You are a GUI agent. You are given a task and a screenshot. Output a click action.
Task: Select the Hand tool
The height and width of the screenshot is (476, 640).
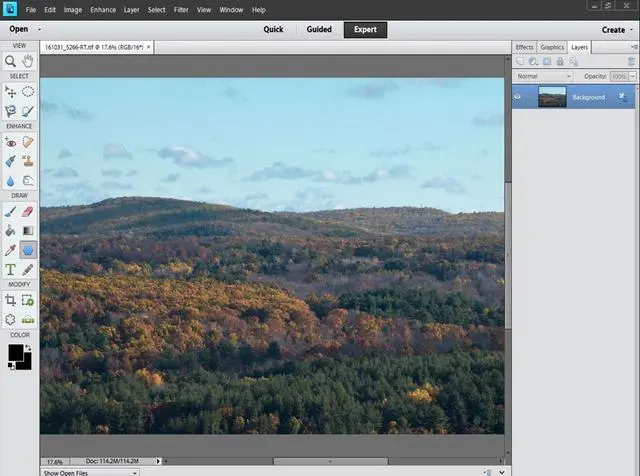pos(28,61)
